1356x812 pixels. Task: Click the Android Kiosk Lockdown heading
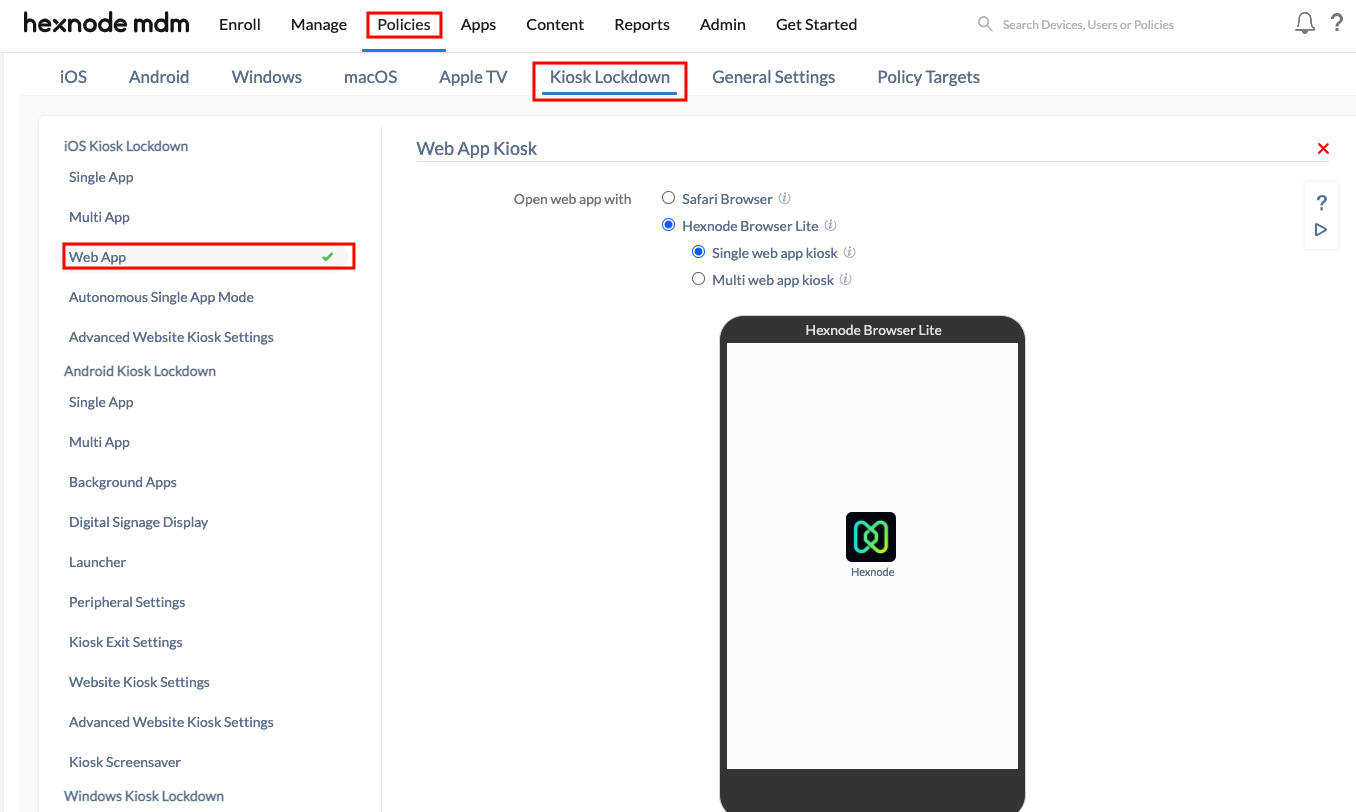click(x=140, y=371)
